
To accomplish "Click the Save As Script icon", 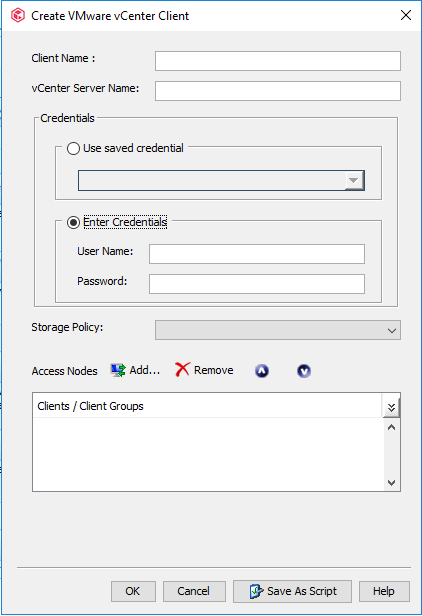I will pos(256,591).
